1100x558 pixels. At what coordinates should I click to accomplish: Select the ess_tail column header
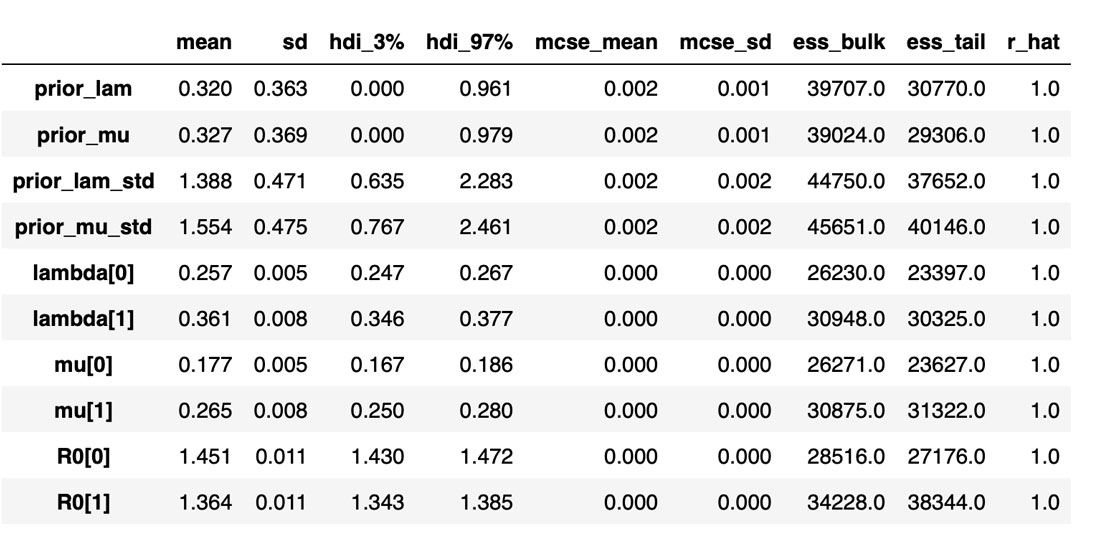pyautogui.click(x=946, y=42)
